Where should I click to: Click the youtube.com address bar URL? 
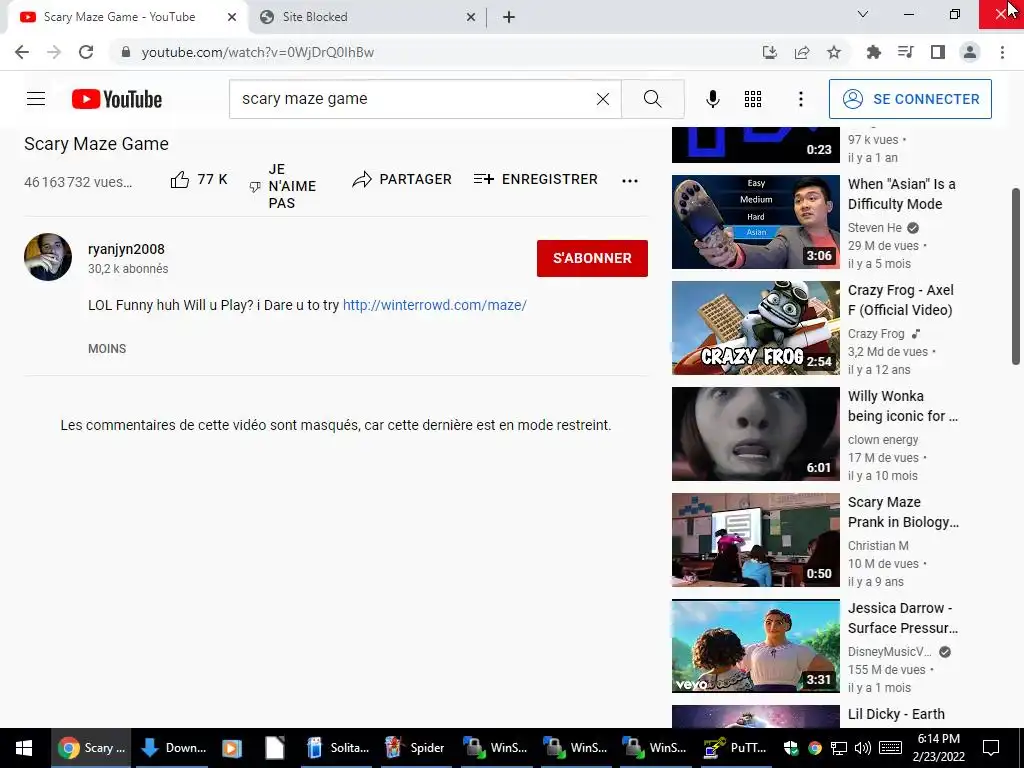point(258,52)
